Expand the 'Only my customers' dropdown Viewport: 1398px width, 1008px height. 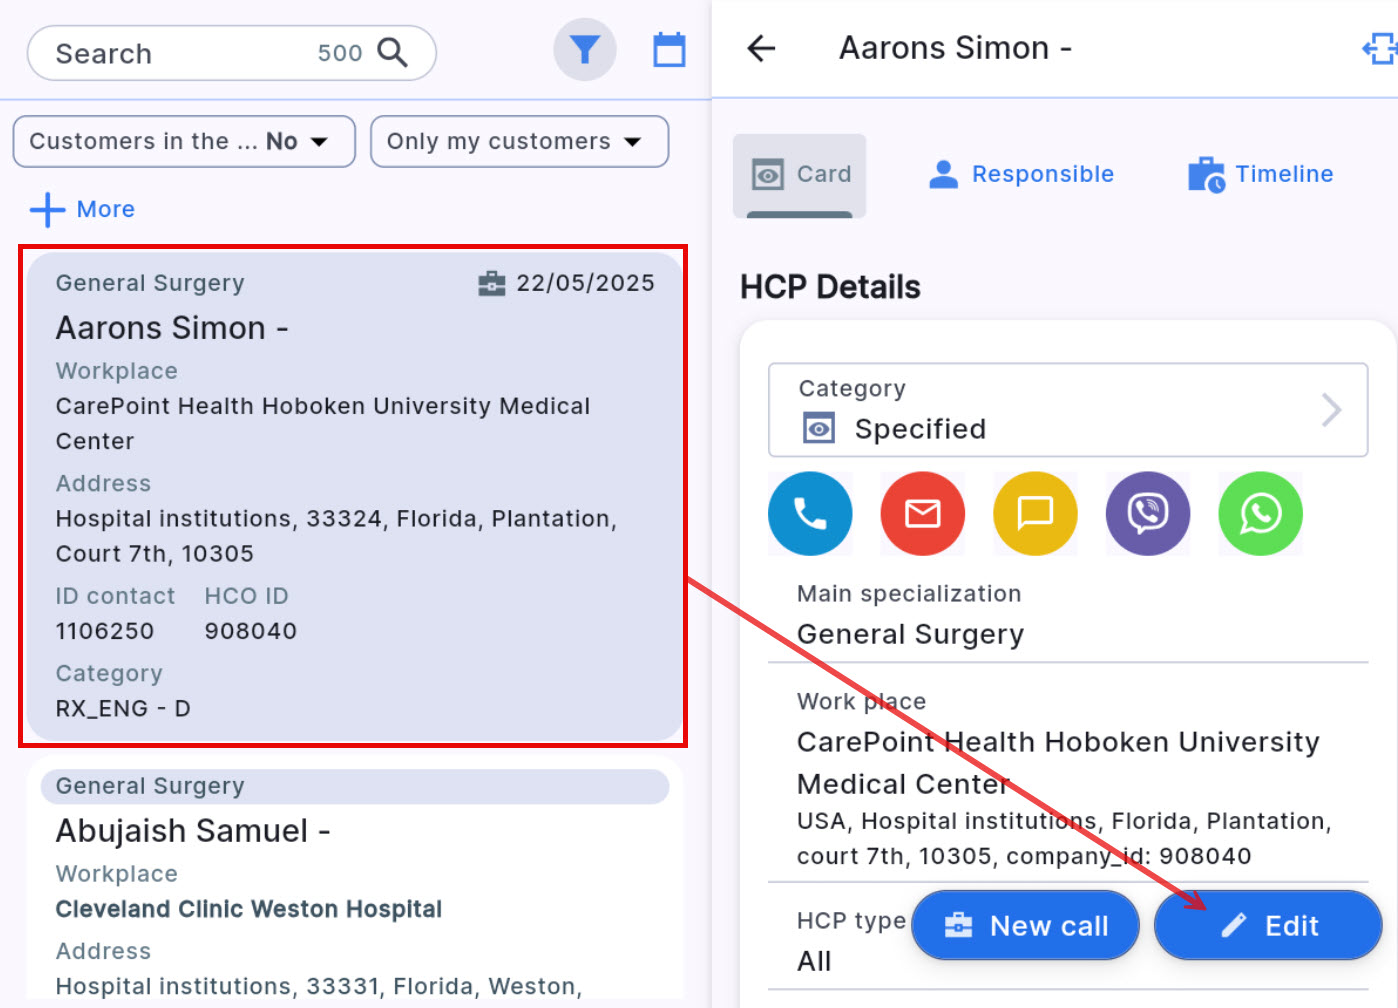(x=519, y=141)
